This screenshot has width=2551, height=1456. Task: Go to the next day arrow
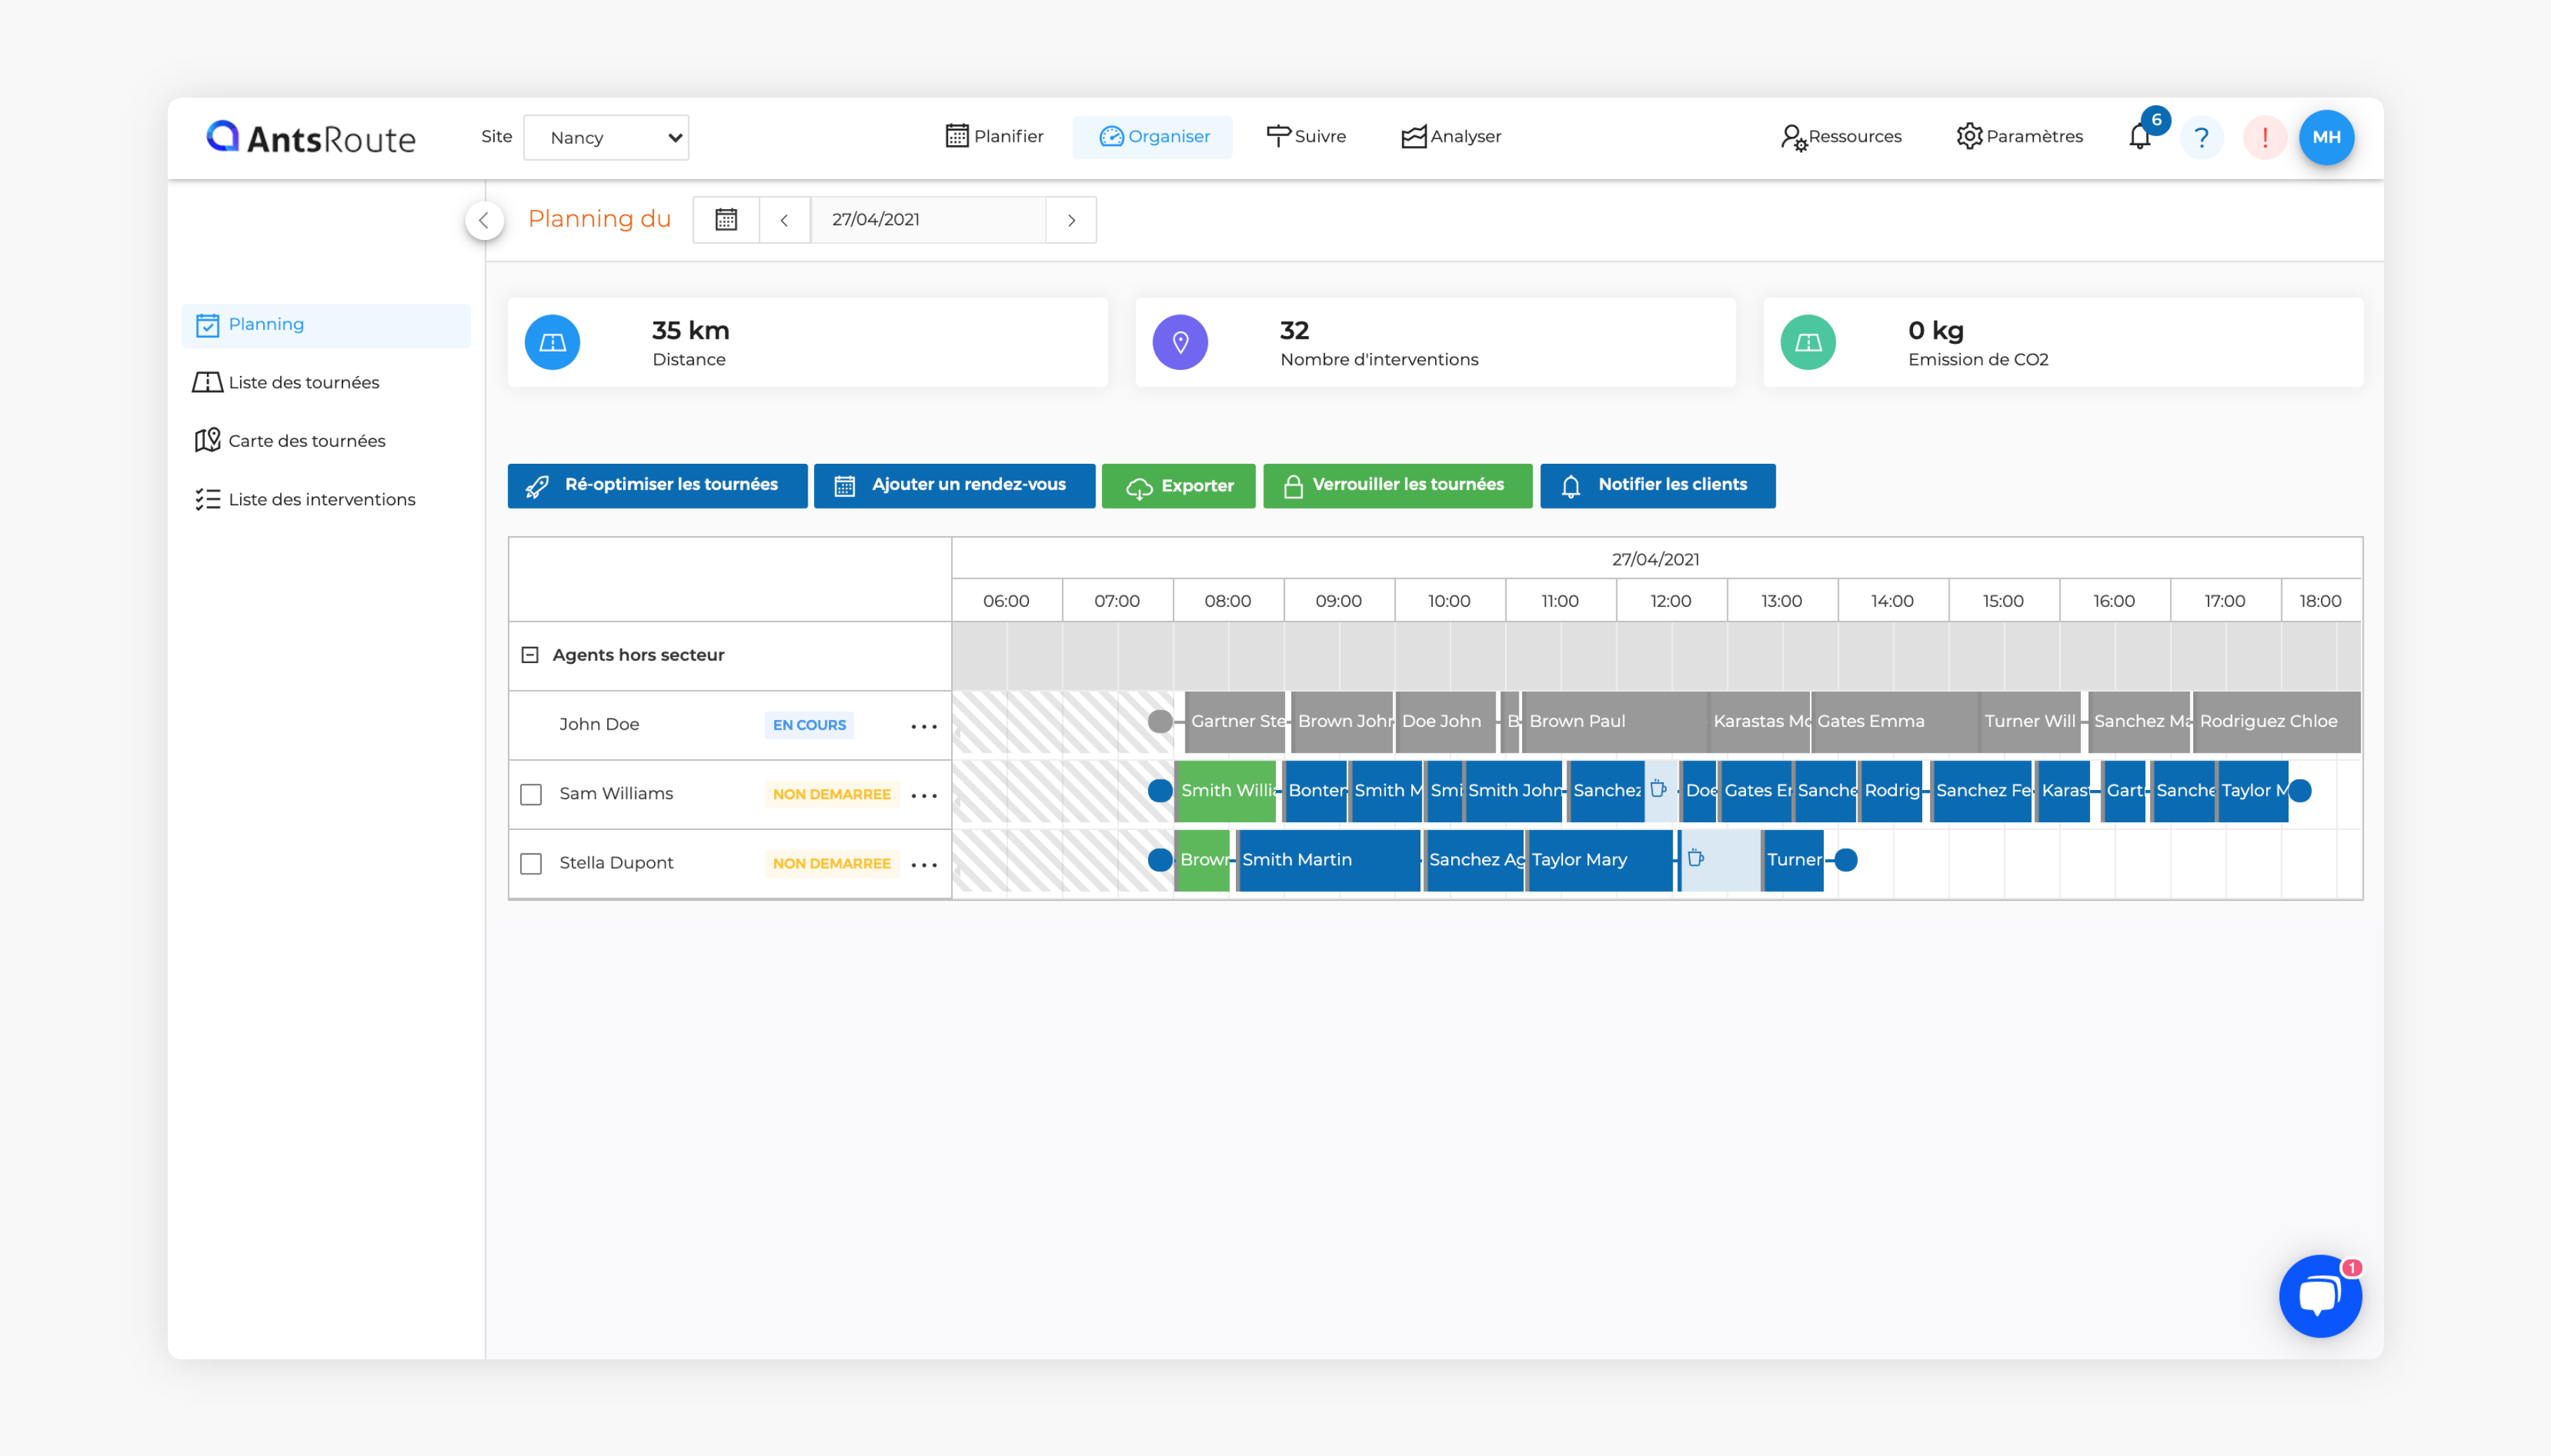pos(1071,220)
